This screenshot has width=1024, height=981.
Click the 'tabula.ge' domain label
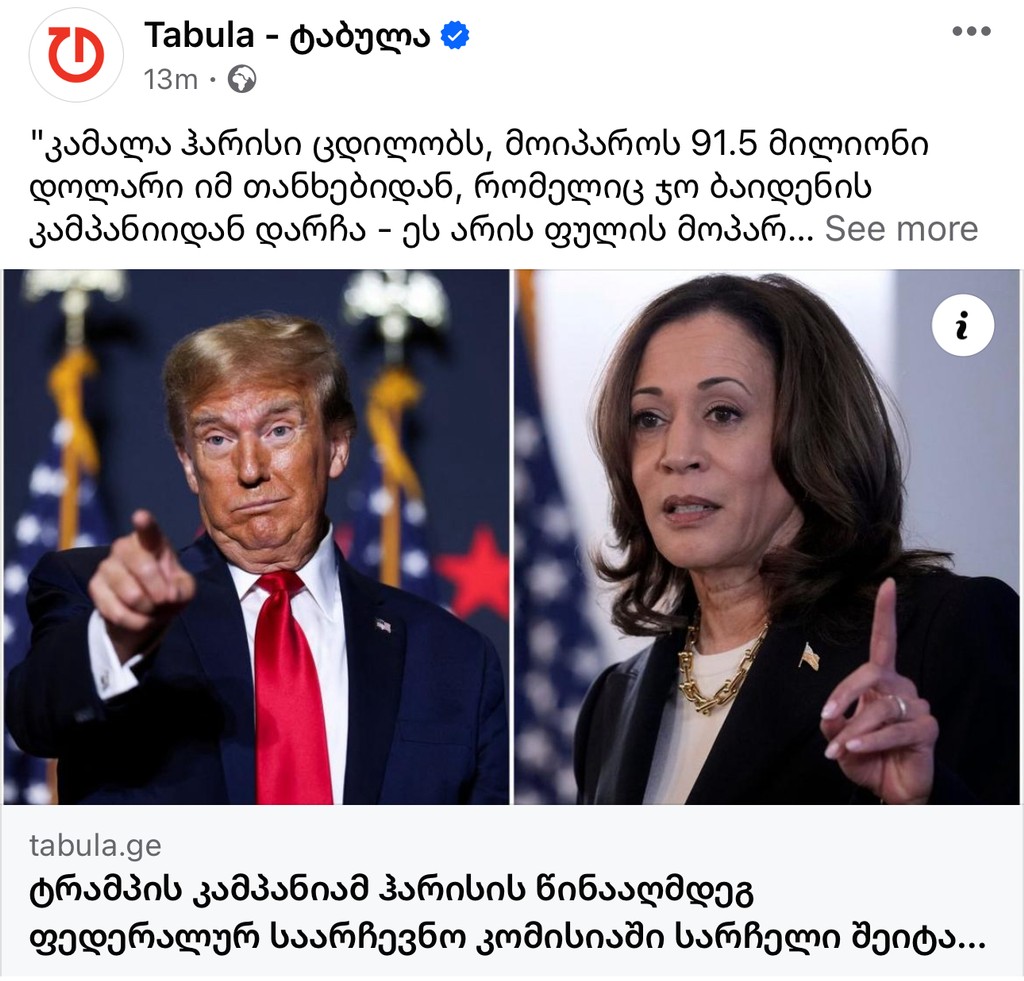pyautogui.click(x=95, y=845)
